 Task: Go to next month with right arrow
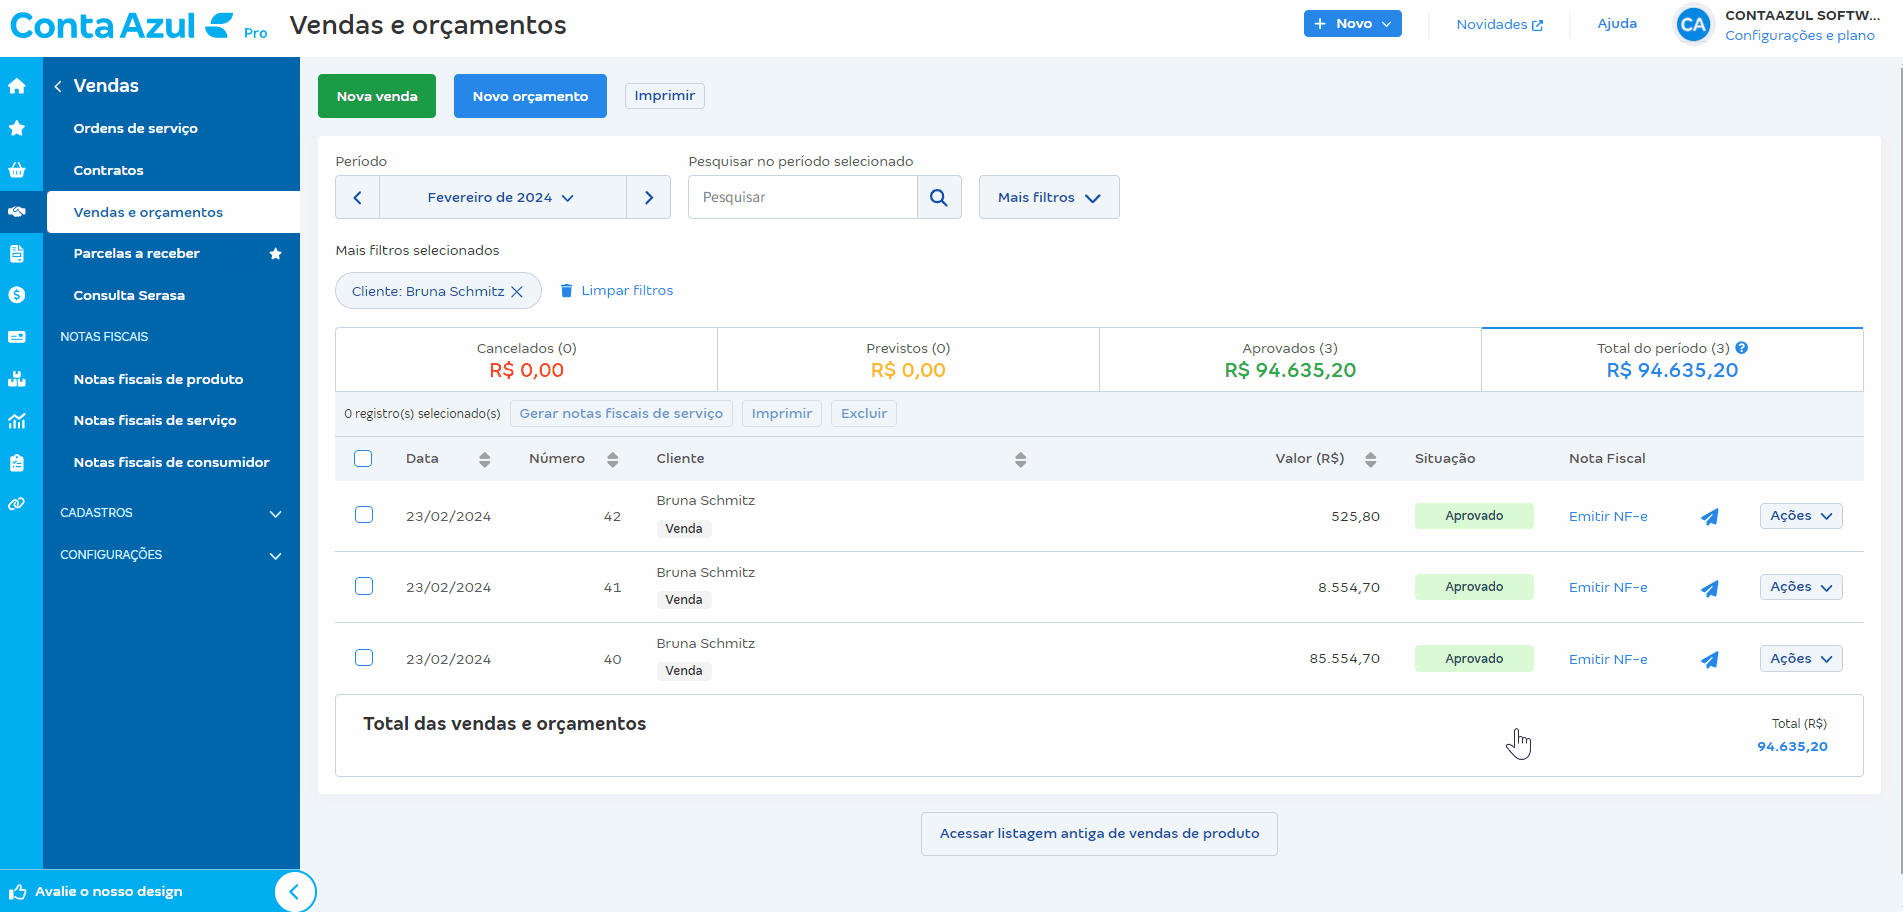tap(649, 198)
